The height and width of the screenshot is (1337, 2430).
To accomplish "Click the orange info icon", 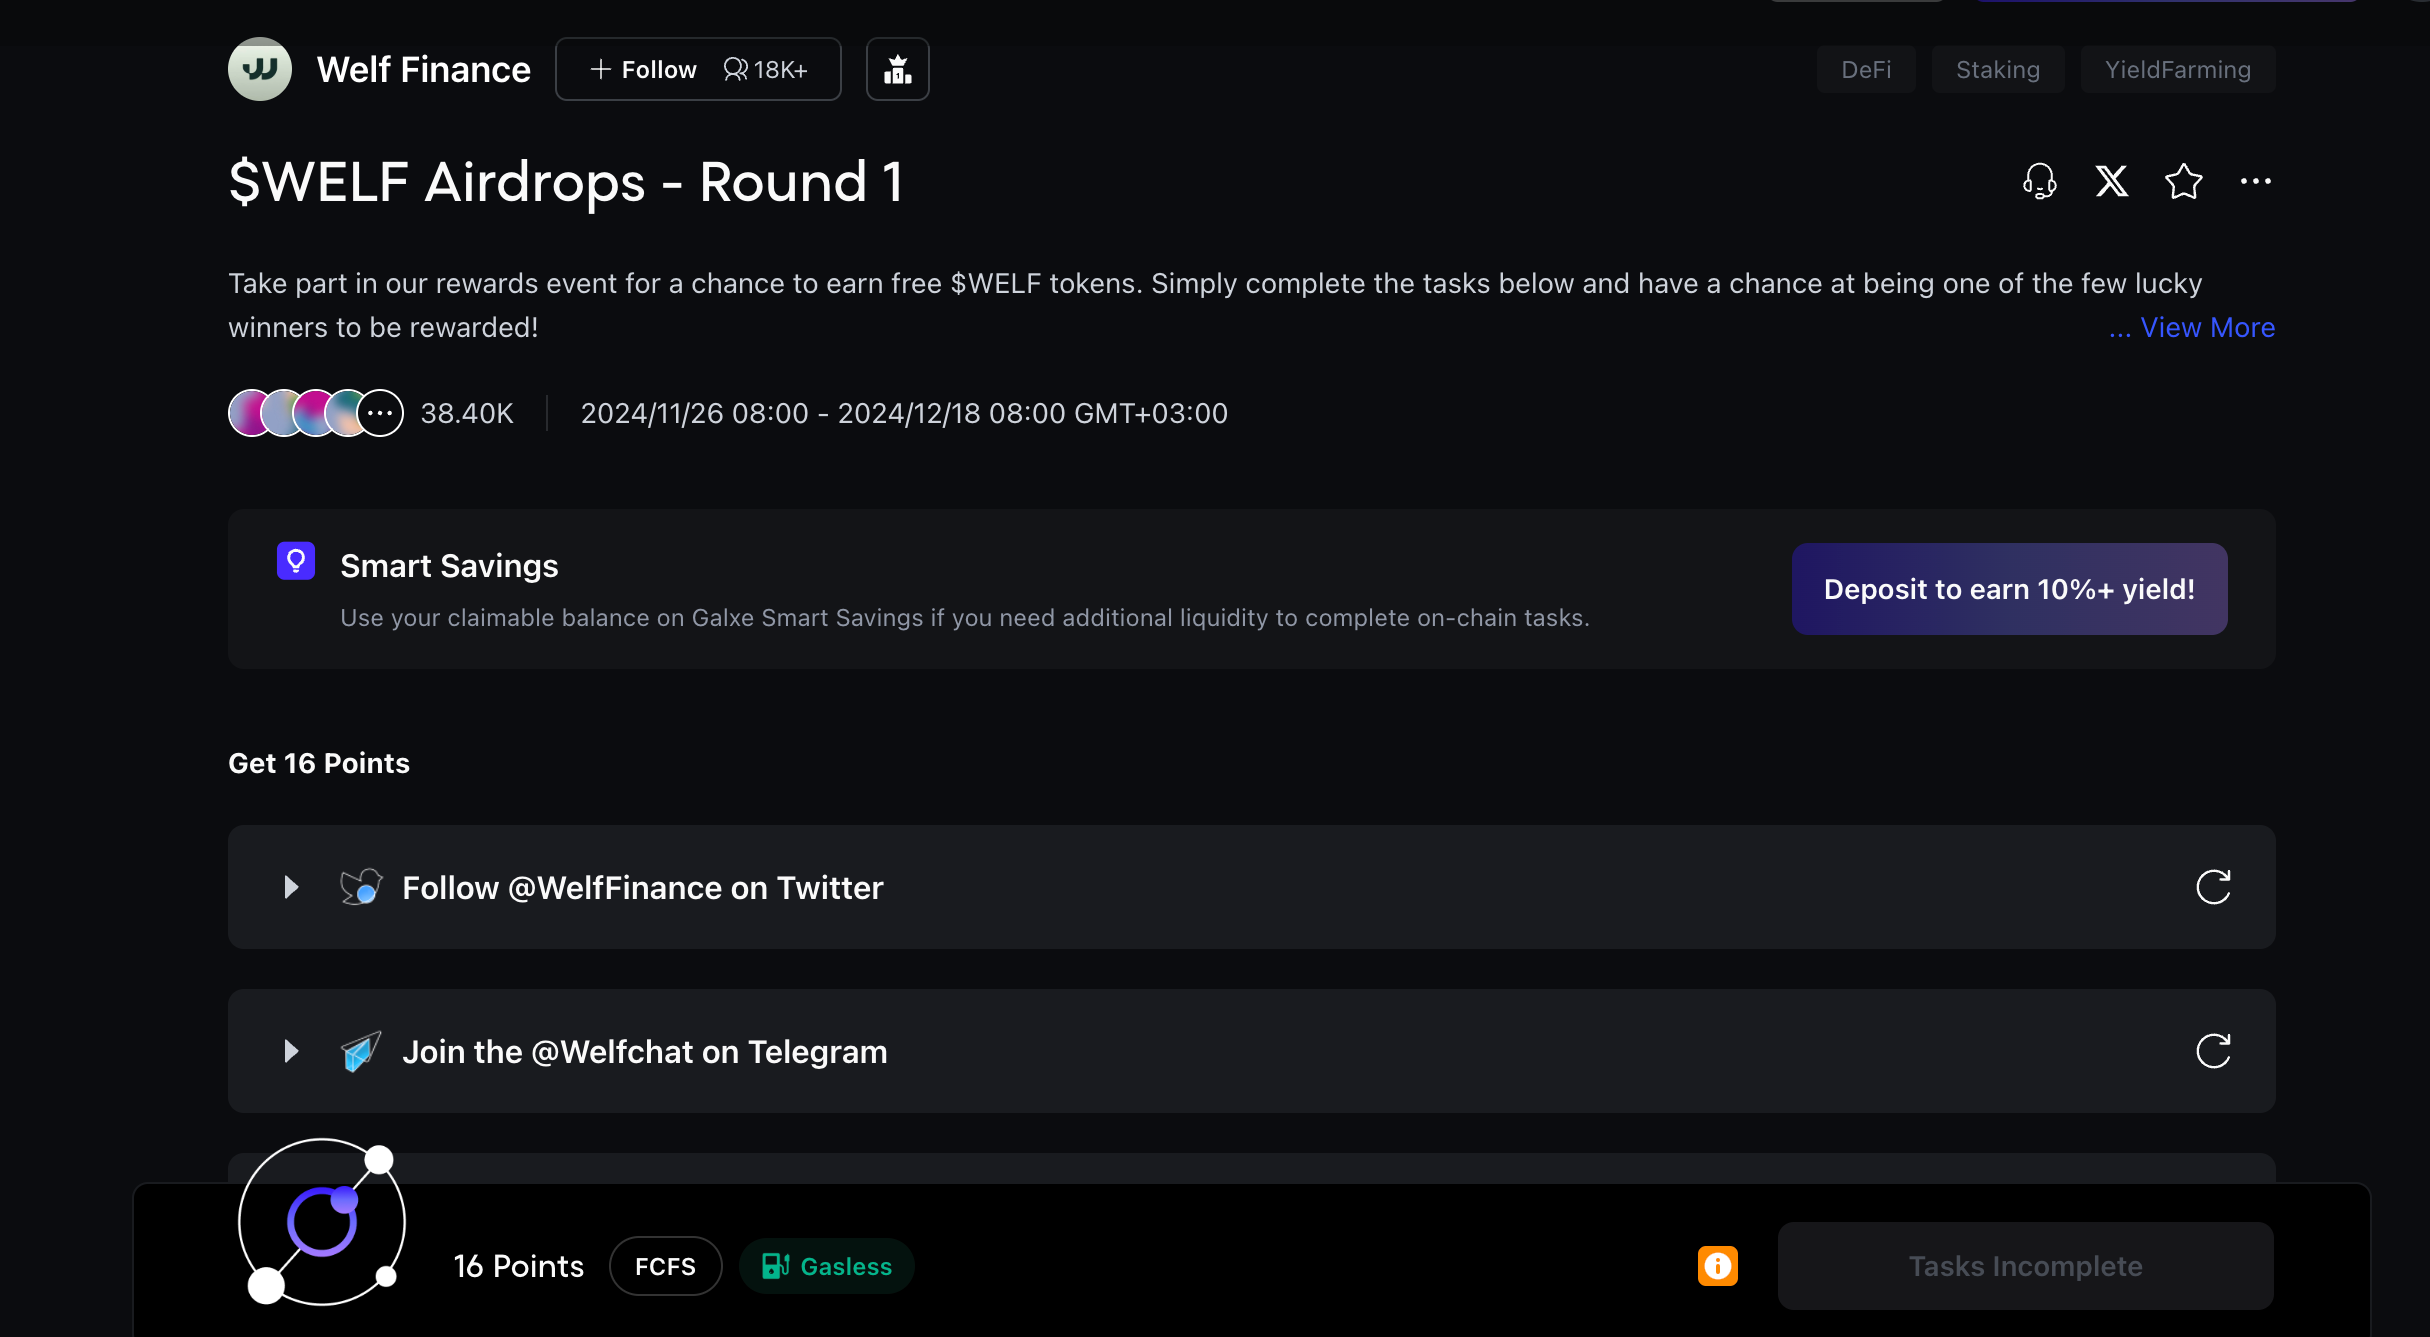I will tap(1717, 1266).
